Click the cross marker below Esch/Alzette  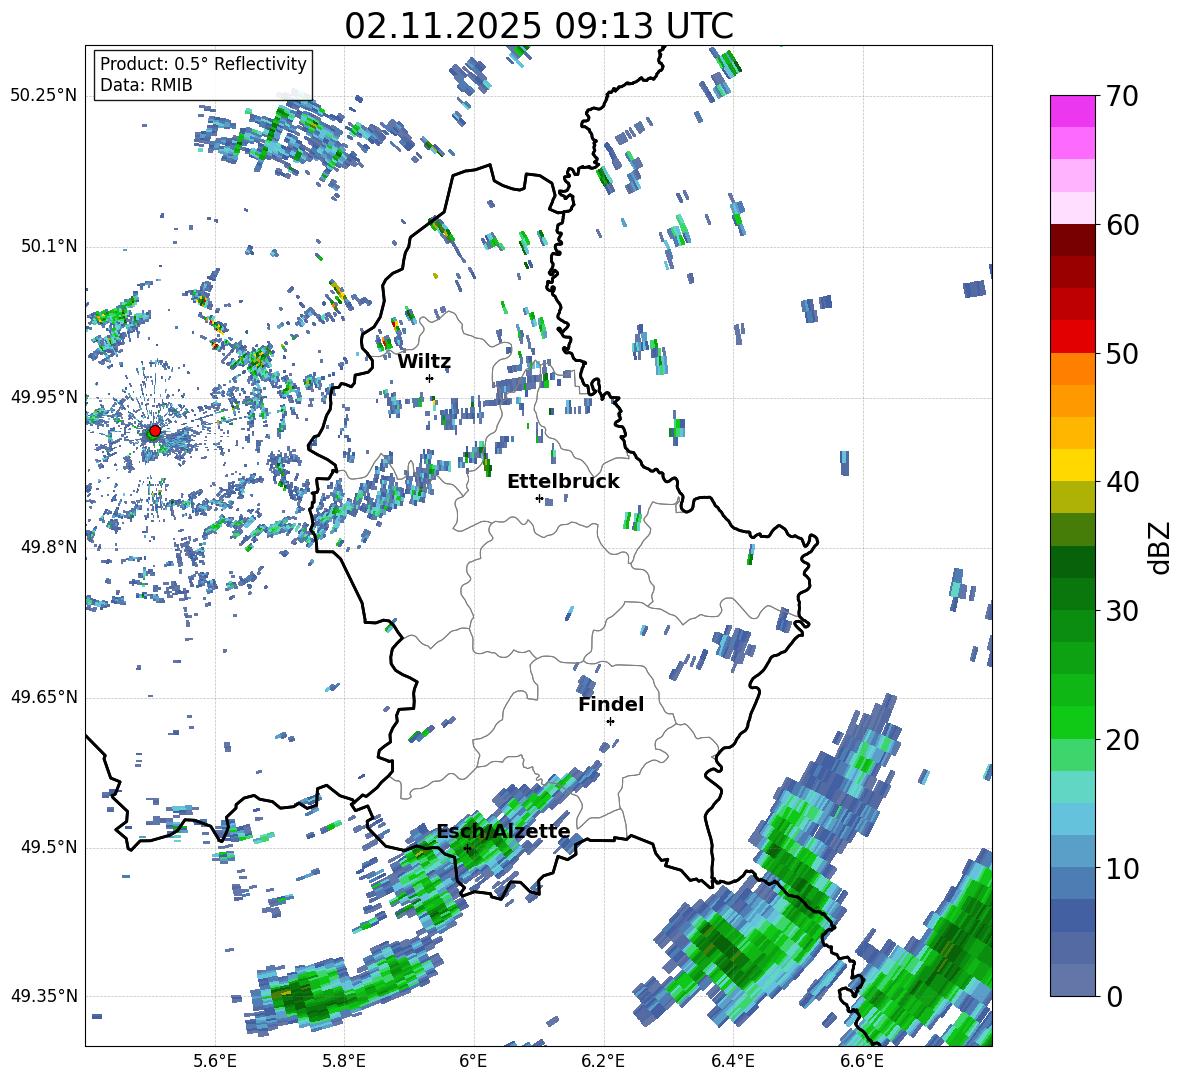pos(467,848)
